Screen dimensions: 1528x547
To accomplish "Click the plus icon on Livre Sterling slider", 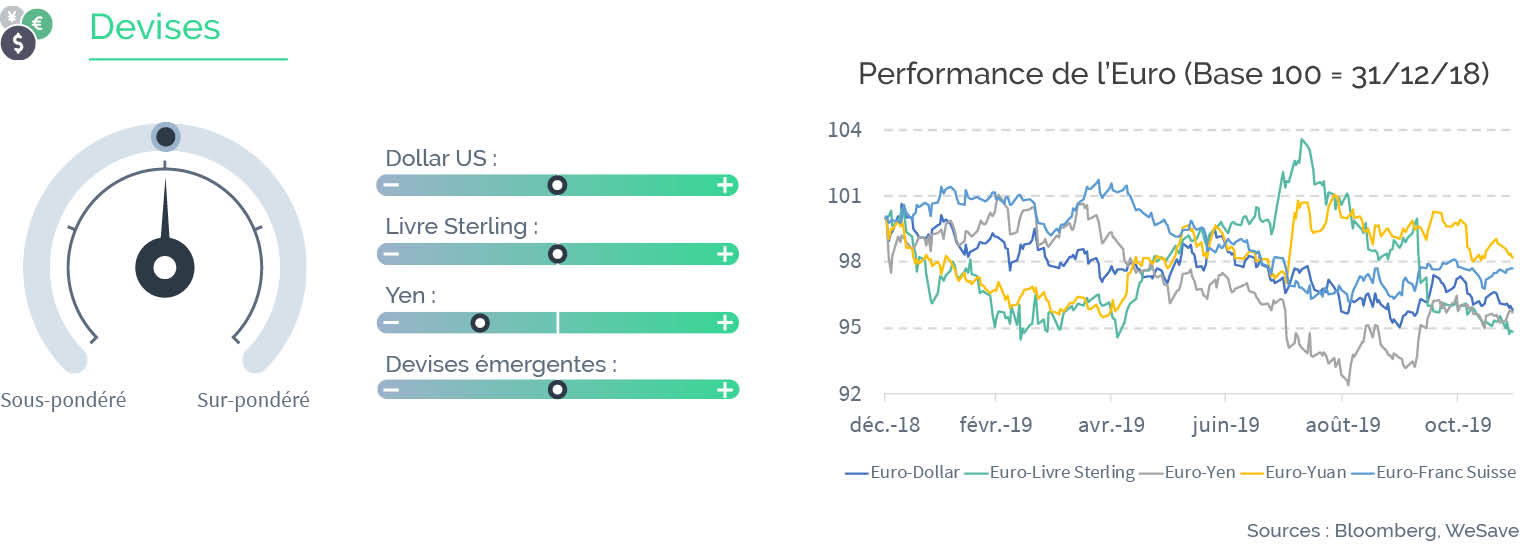I will click(726, 254).
